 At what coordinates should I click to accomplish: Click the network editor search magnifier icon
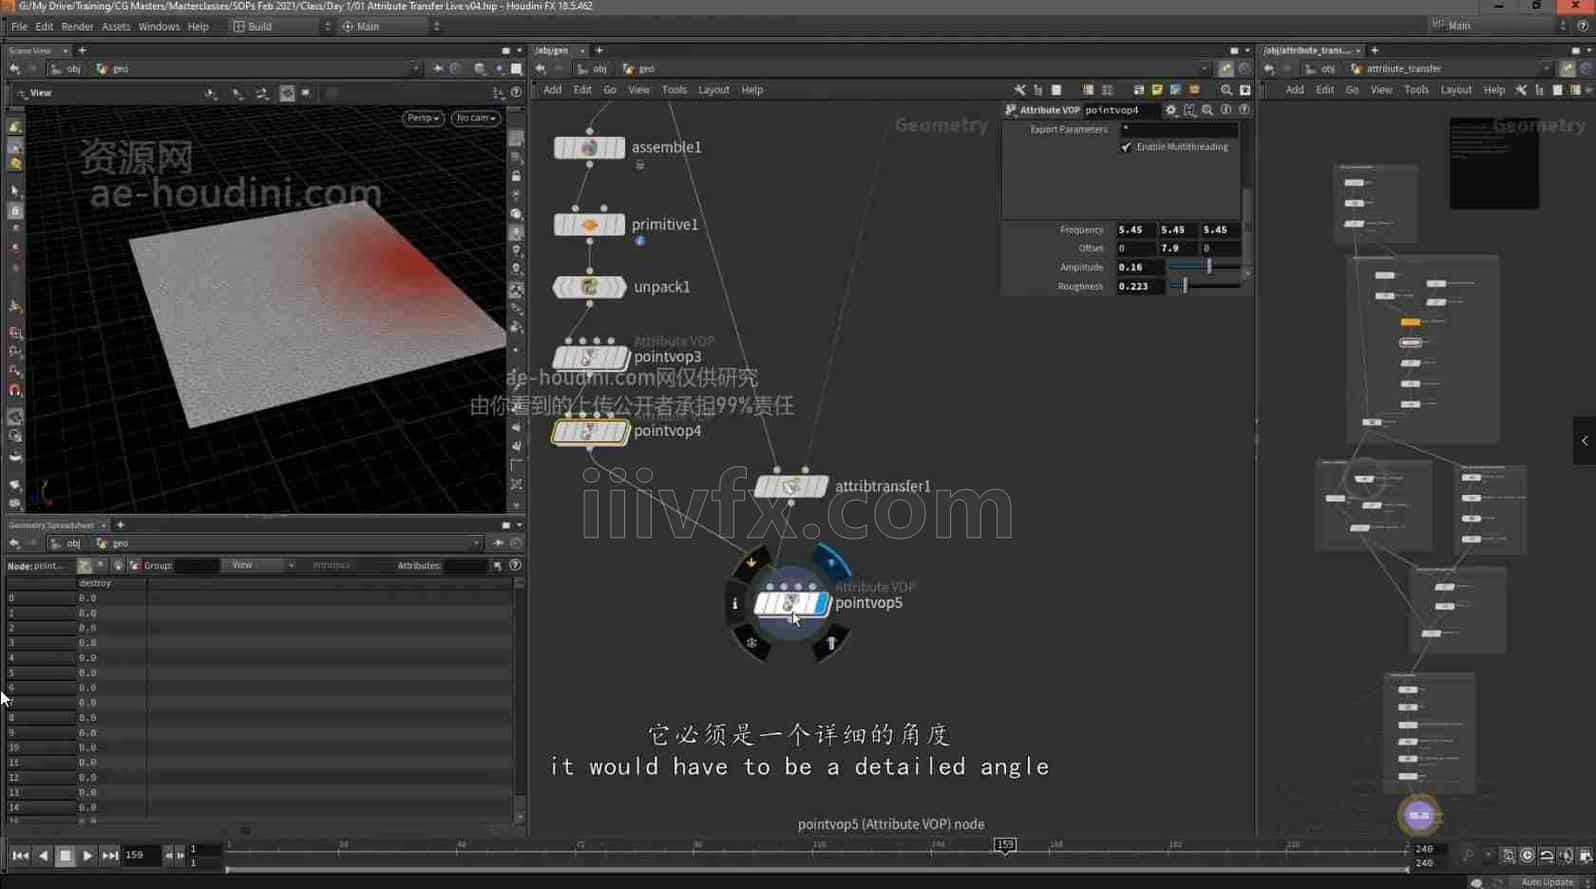pos(1226,90)
